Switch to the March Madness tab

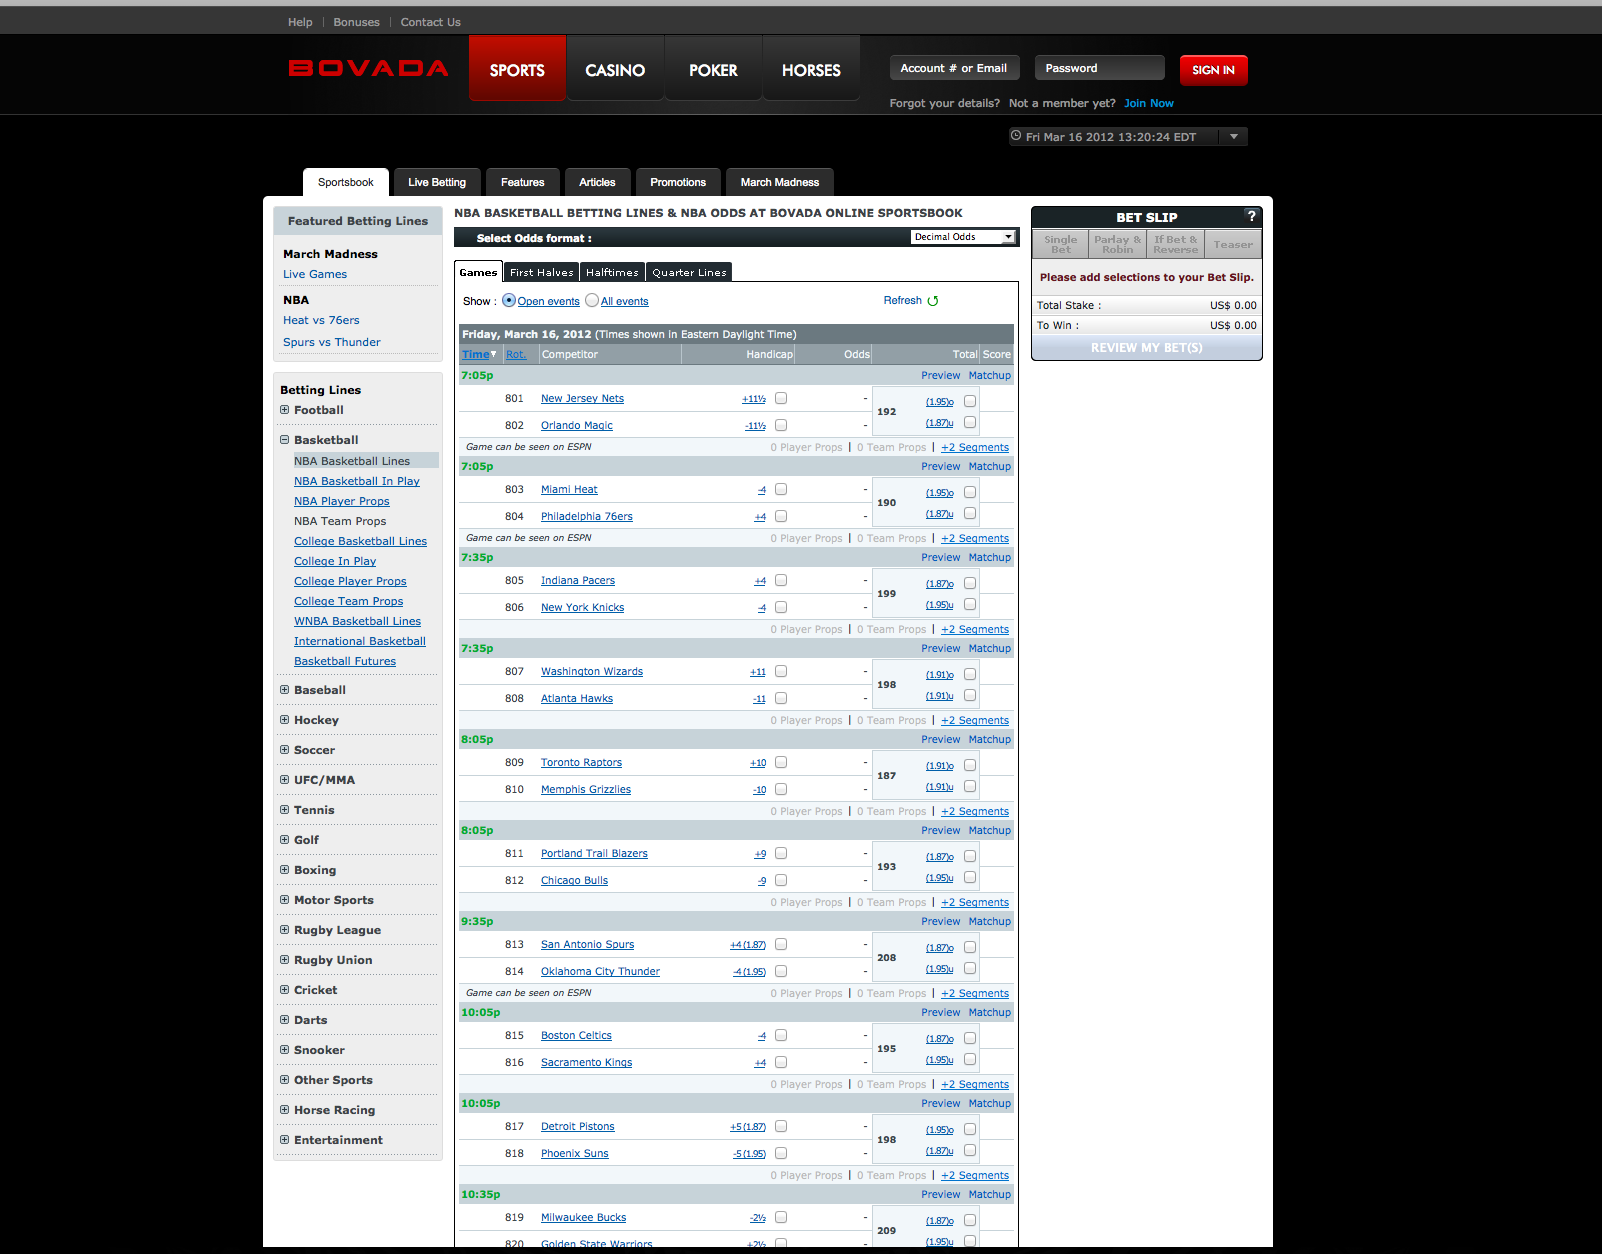tap(780, 182)
